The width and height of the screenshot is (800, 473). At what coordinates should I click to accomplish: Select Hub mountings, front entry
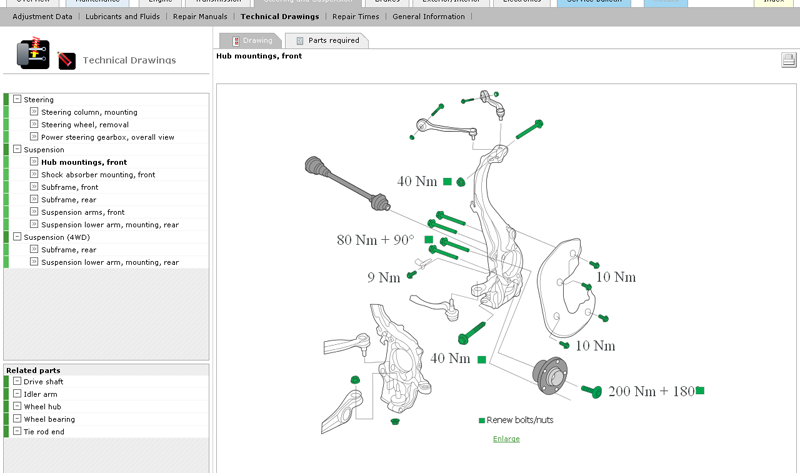click(84, 162)
